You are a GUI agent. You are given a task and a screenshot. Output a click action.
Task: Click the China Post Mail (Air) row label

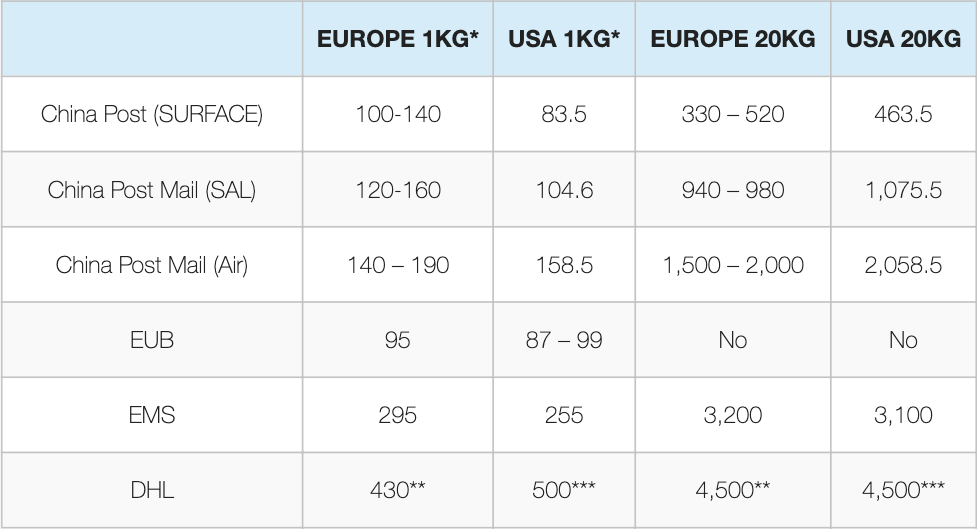[x=152, y=265]
